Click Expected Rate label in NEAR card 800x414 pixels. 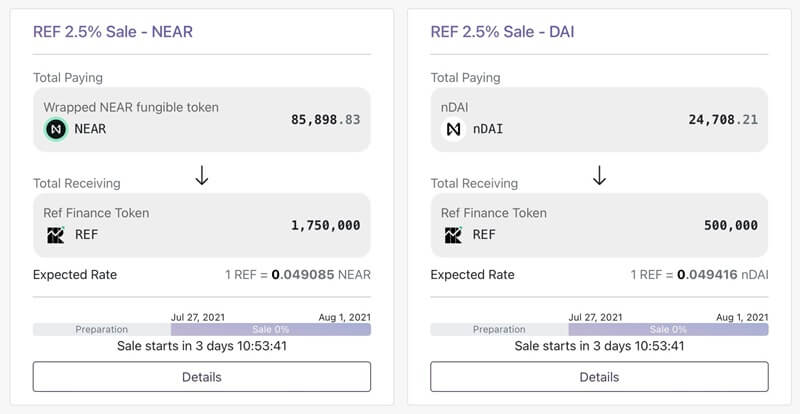click(75, 275)
